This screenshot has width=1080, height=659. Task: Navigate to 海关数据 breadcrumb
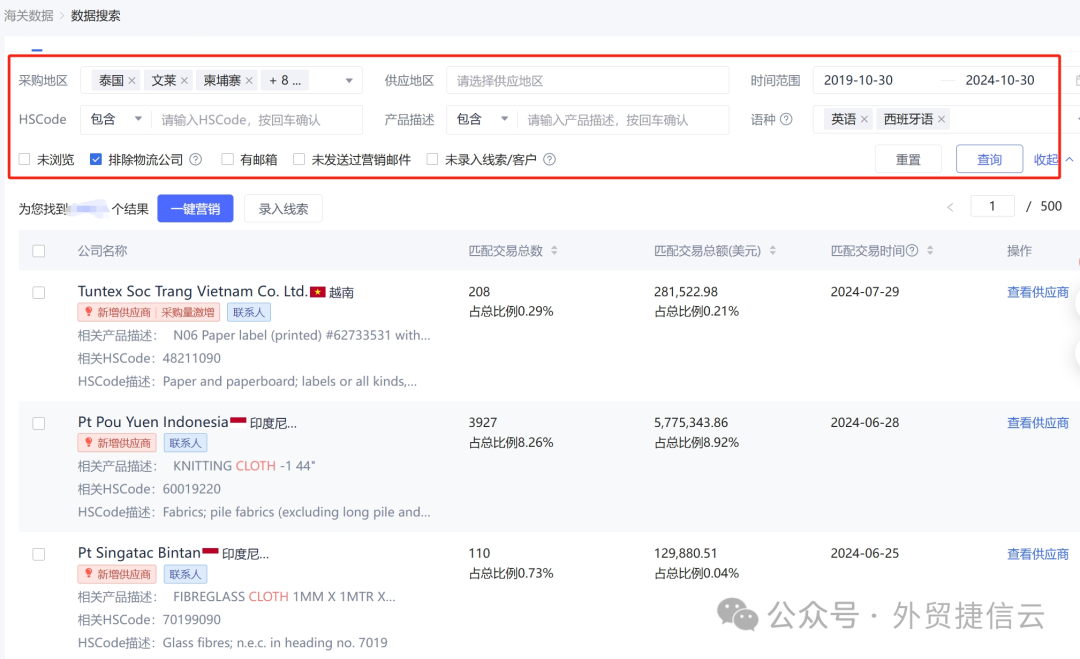pos(27,15)
